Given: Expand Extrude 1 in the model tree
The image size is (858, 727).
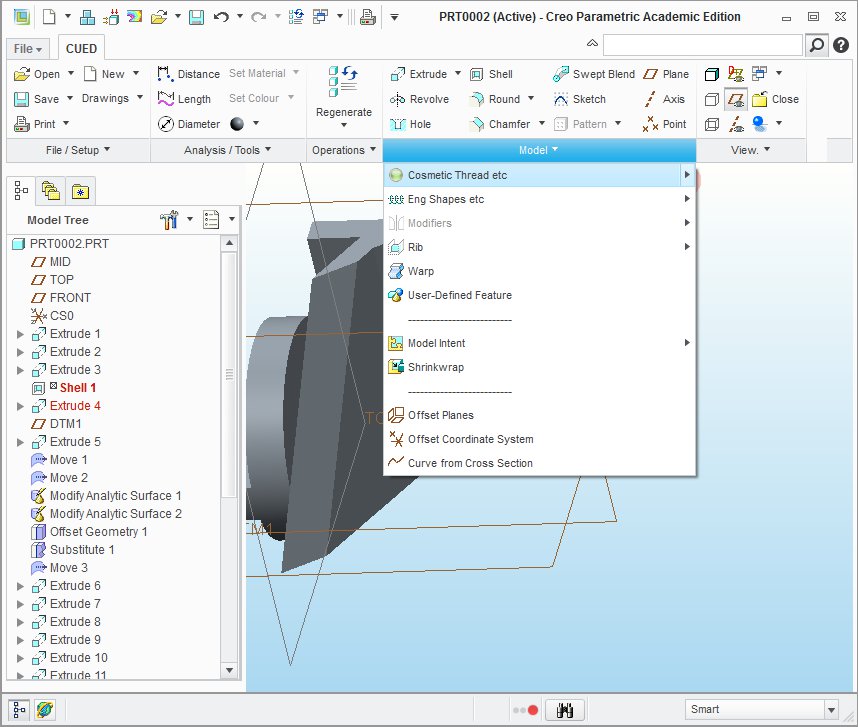Looking at the screenshot, I should pyautogui.click(x=20, y=334).
